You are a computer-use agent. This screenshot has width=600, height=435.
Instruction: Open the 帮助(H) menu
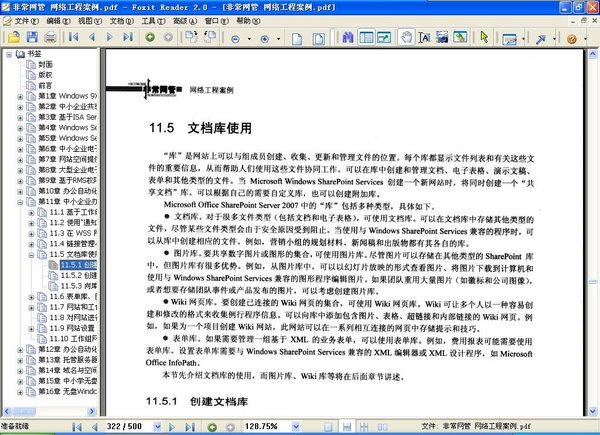pyautogui.click(x=248, y=21)
